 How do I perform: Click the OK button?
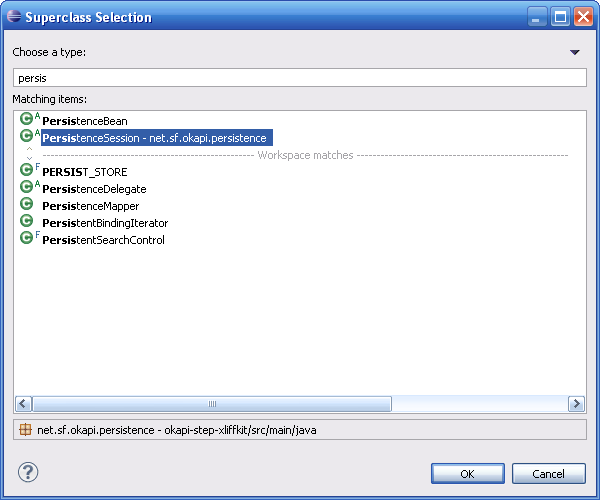(468, 474)
